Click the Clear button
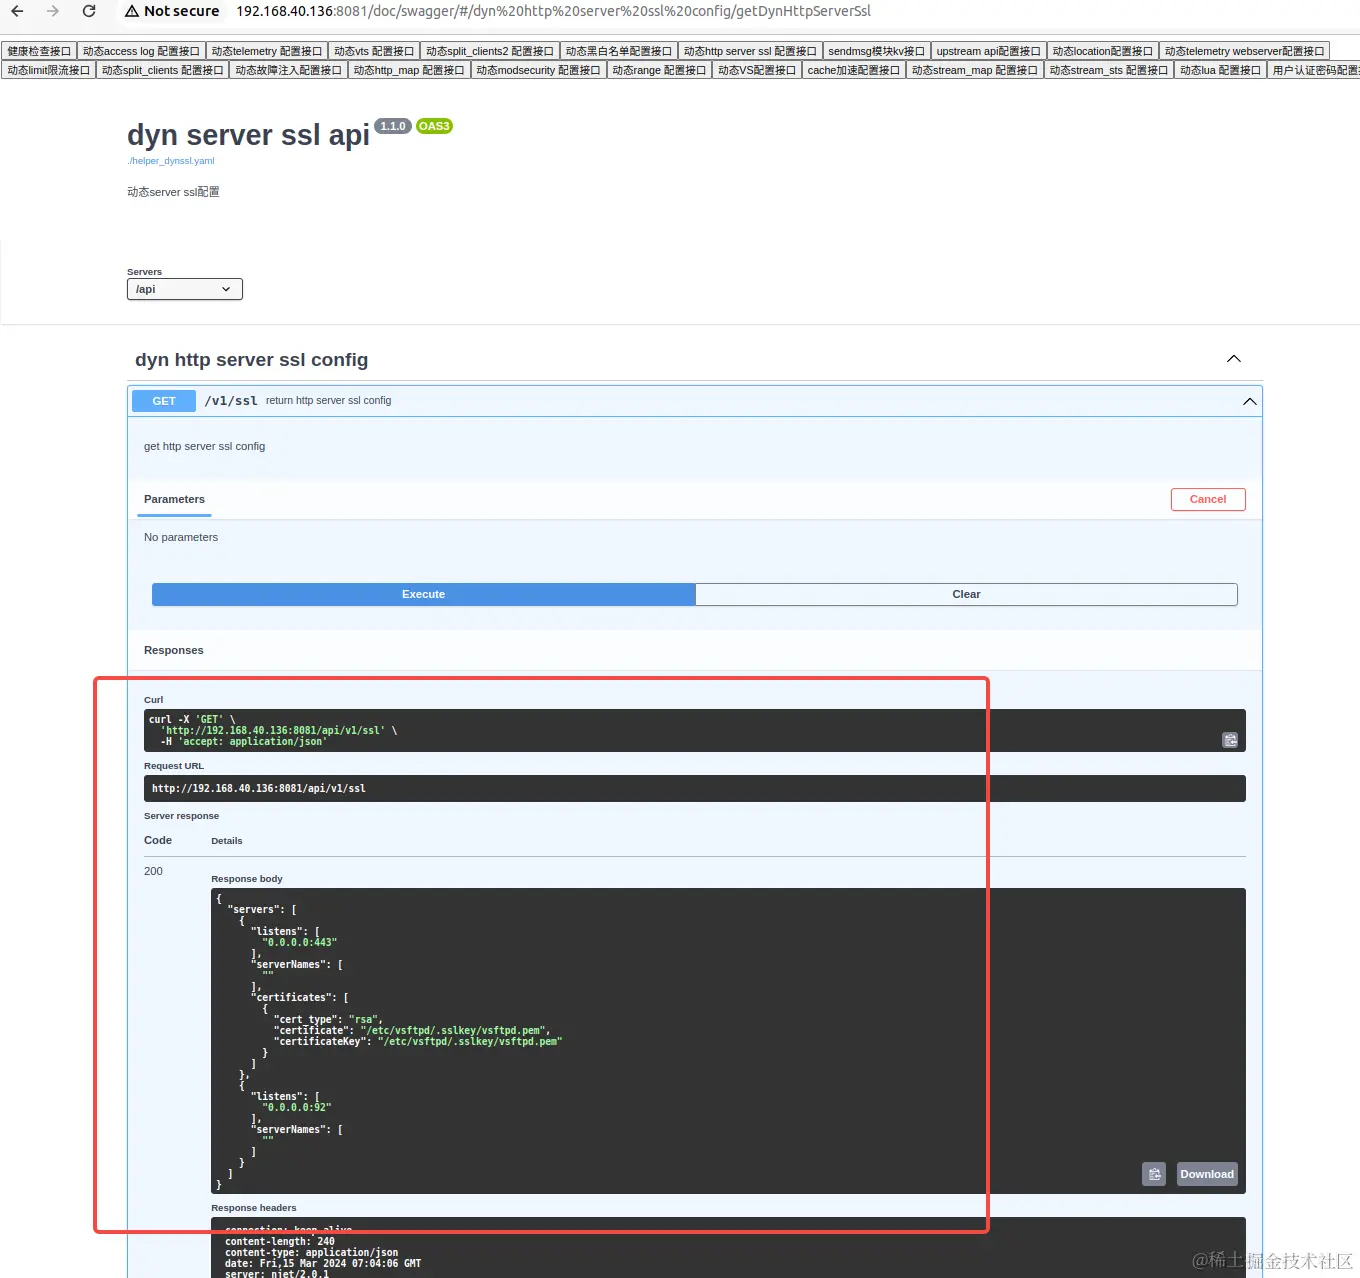The width and height of the screenshot is (1360, 1278). [966, 594]
